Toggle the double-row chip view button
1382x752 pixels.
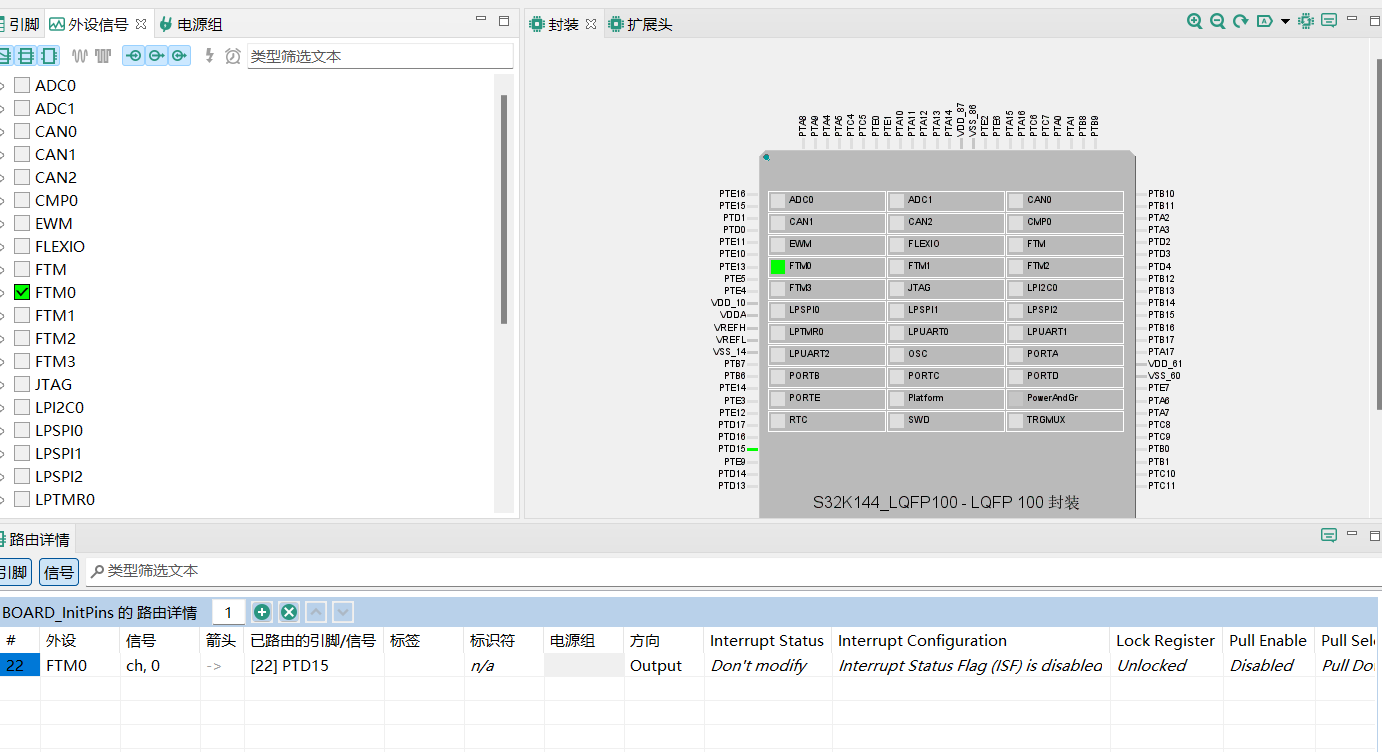(26, 56)
